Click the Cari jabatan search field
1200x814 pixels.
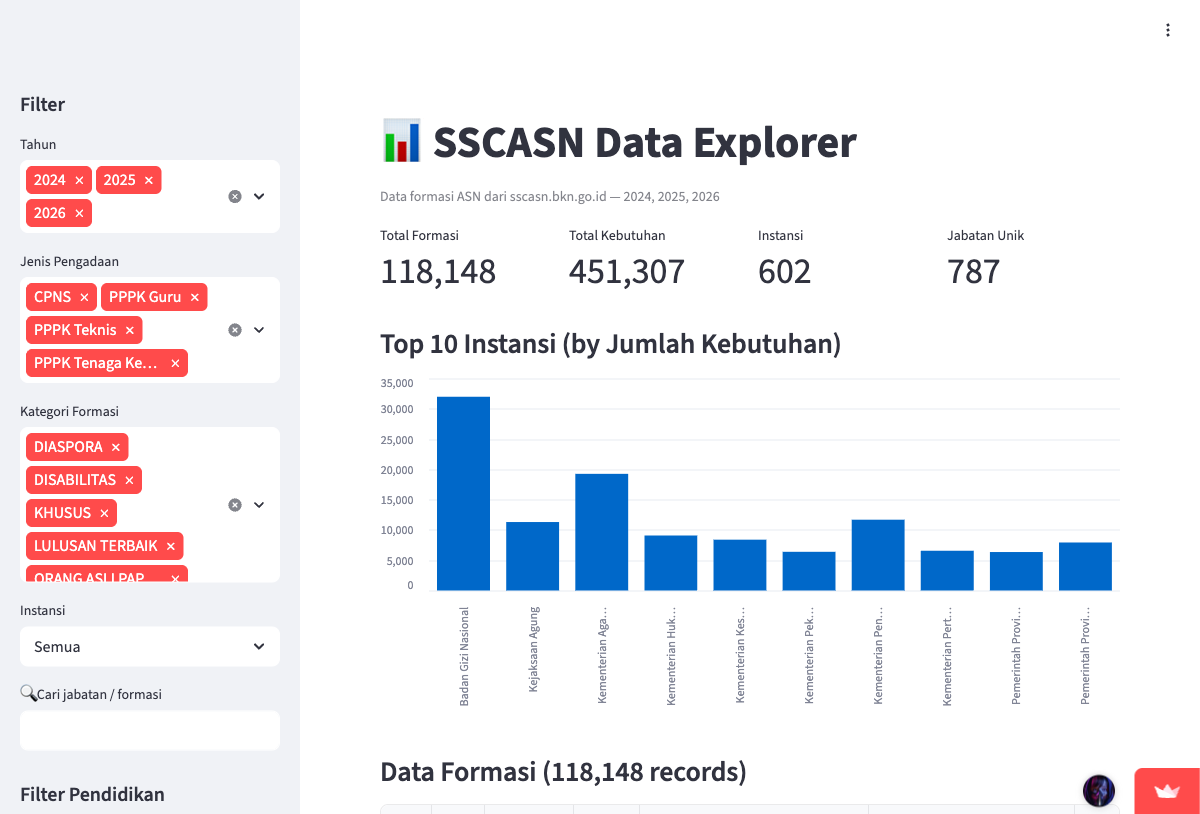(x=150, y=730)
